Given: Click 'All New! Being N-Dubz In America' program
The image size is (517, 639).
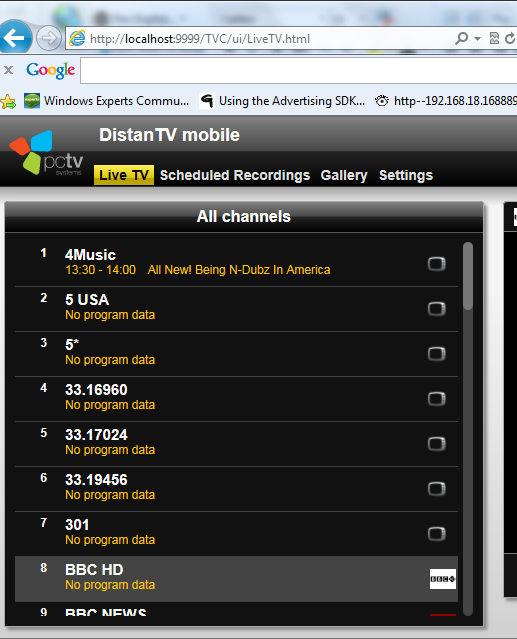Looking at the screenshot, I should click(x=239, y=270).
